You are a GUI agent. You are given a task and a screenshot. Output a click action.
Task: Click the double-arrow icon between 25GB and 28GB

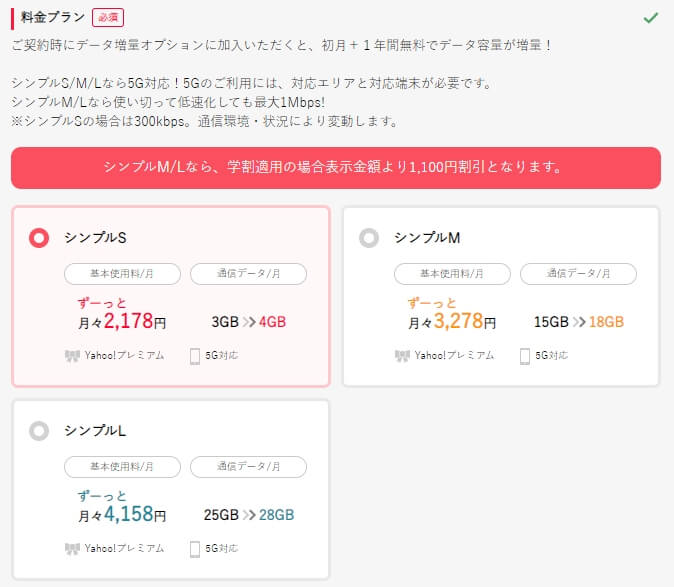(249, 515)
